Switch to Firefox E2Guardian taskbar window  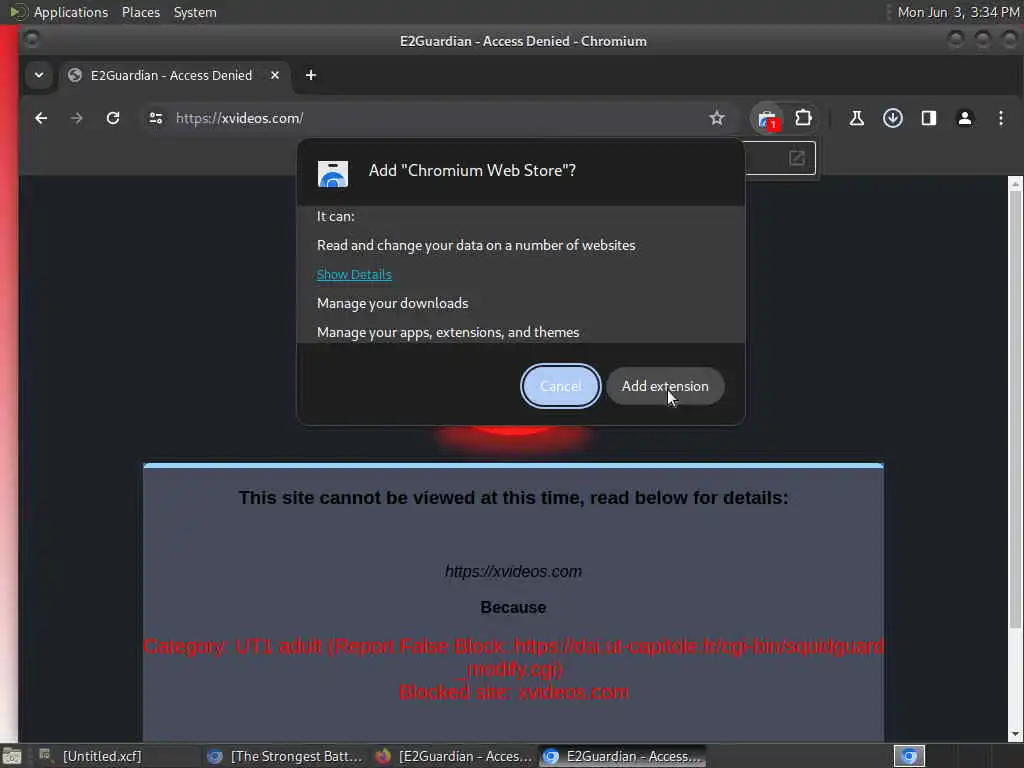pos(454,756)
